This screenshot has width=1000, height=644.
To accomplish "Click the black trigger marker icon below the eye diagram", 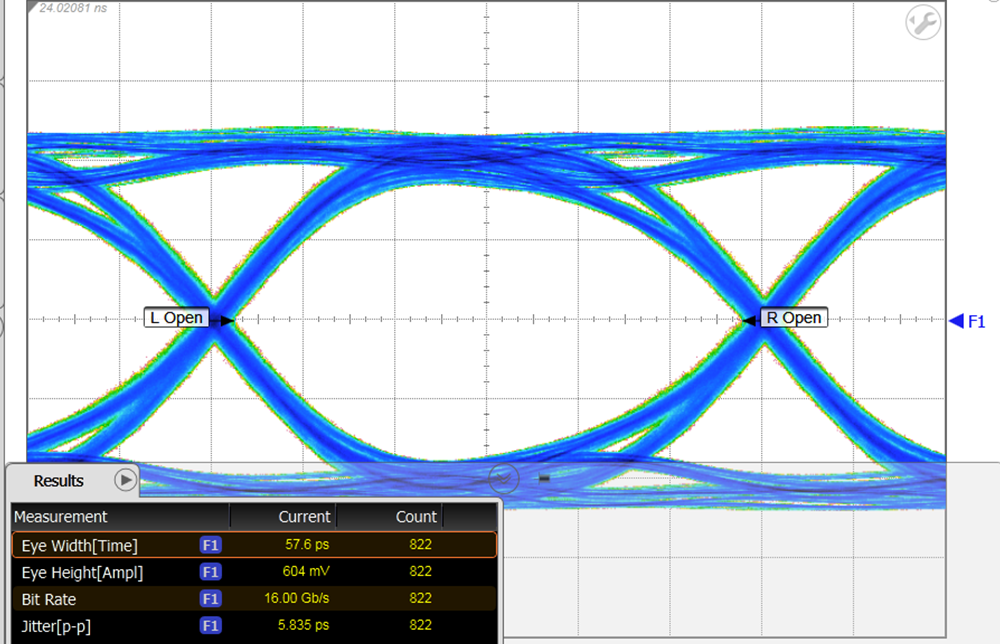I will pos(544,478).
